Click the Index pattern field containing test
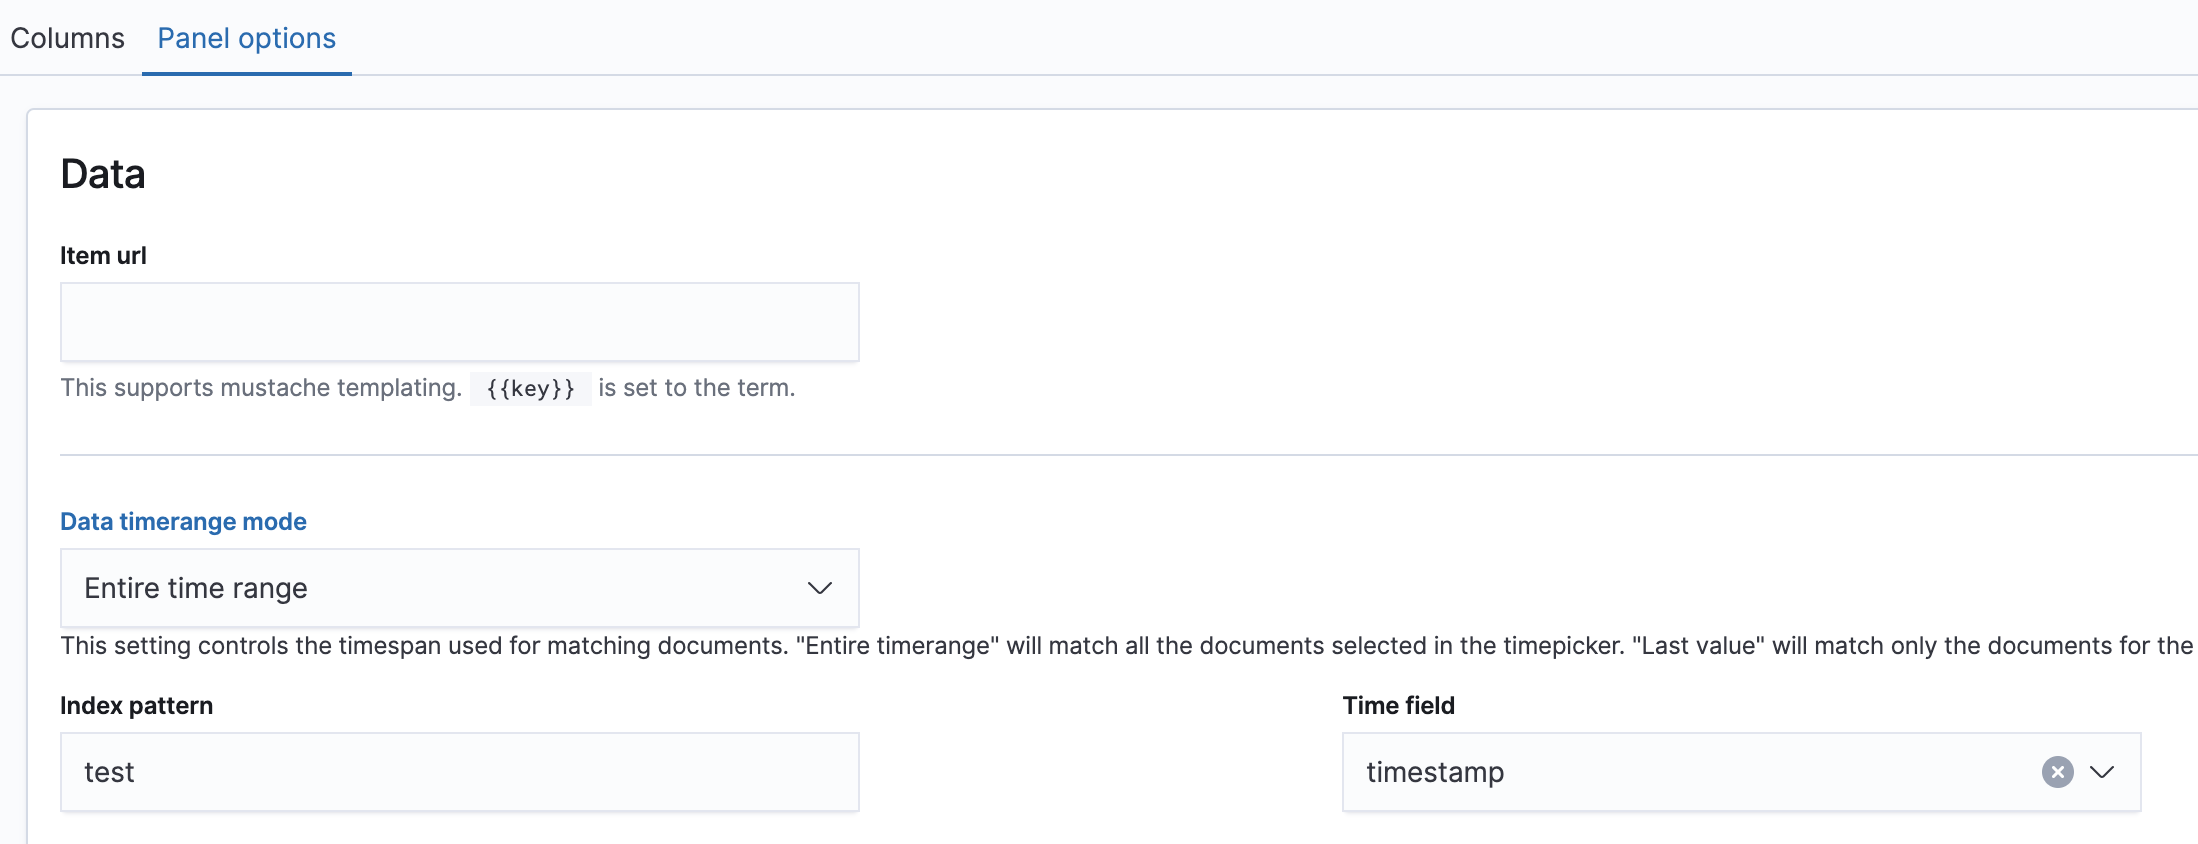2198x844 pixels. (x=460, y=772)
